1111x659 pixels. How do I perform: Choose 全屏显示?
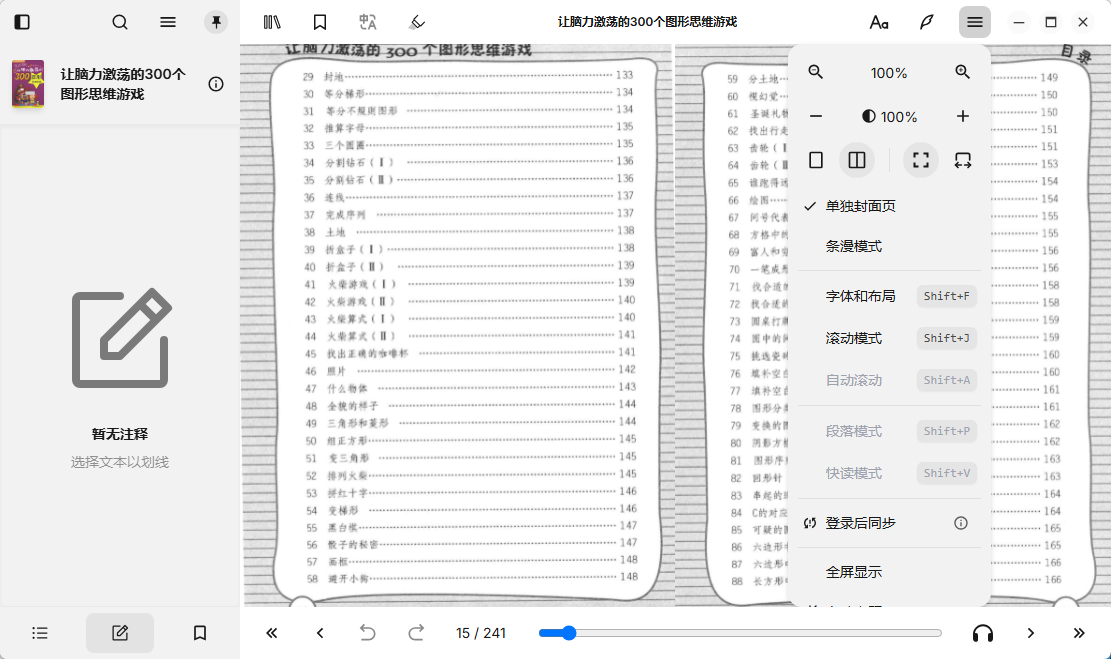tap(889, 572)
